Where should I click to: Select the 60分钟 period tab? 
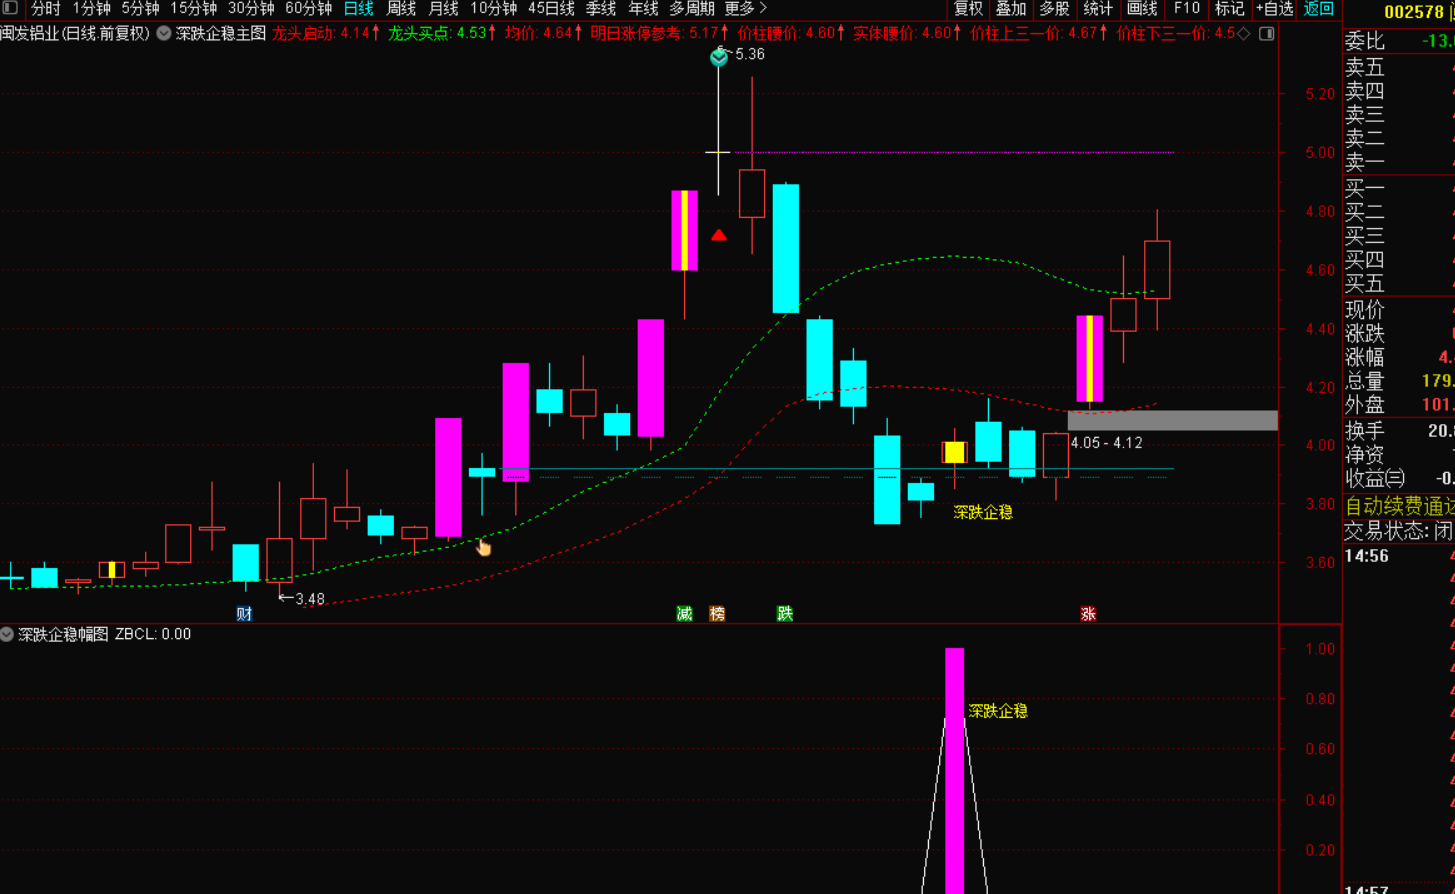click(x=308, y=9)
